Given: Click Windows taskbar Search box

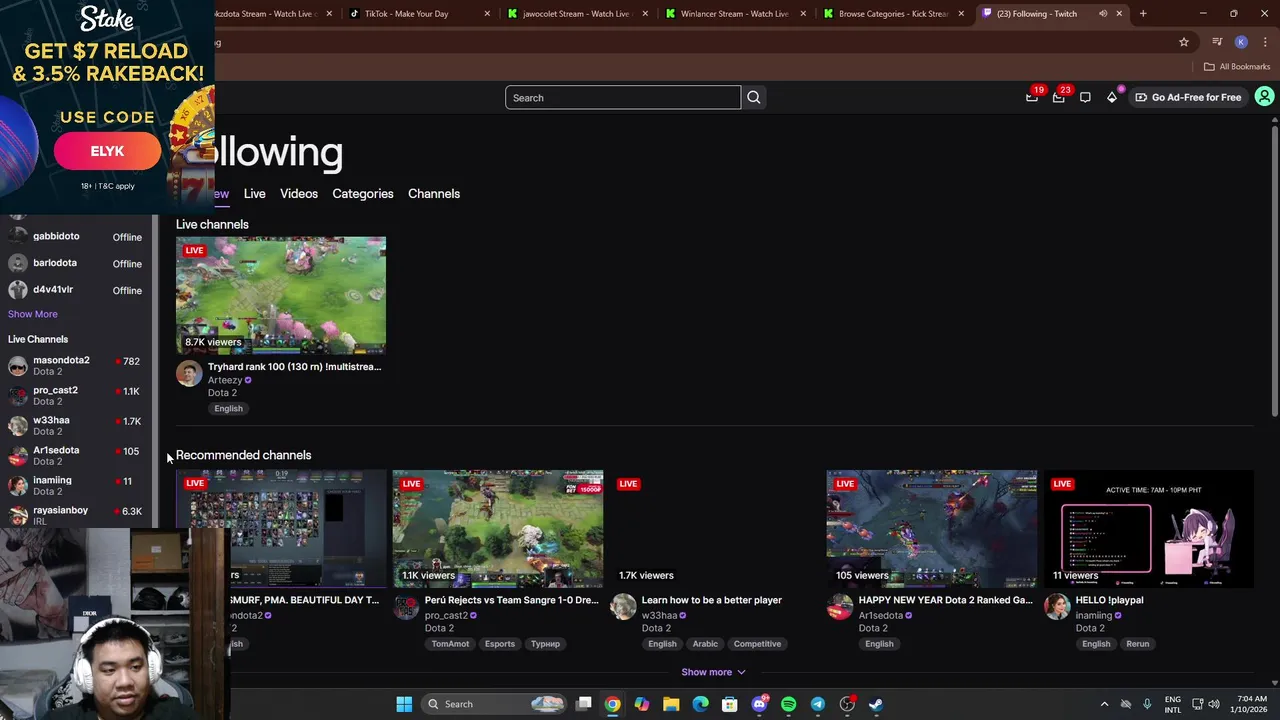Looking at the screenshot, I should [495, 704].
